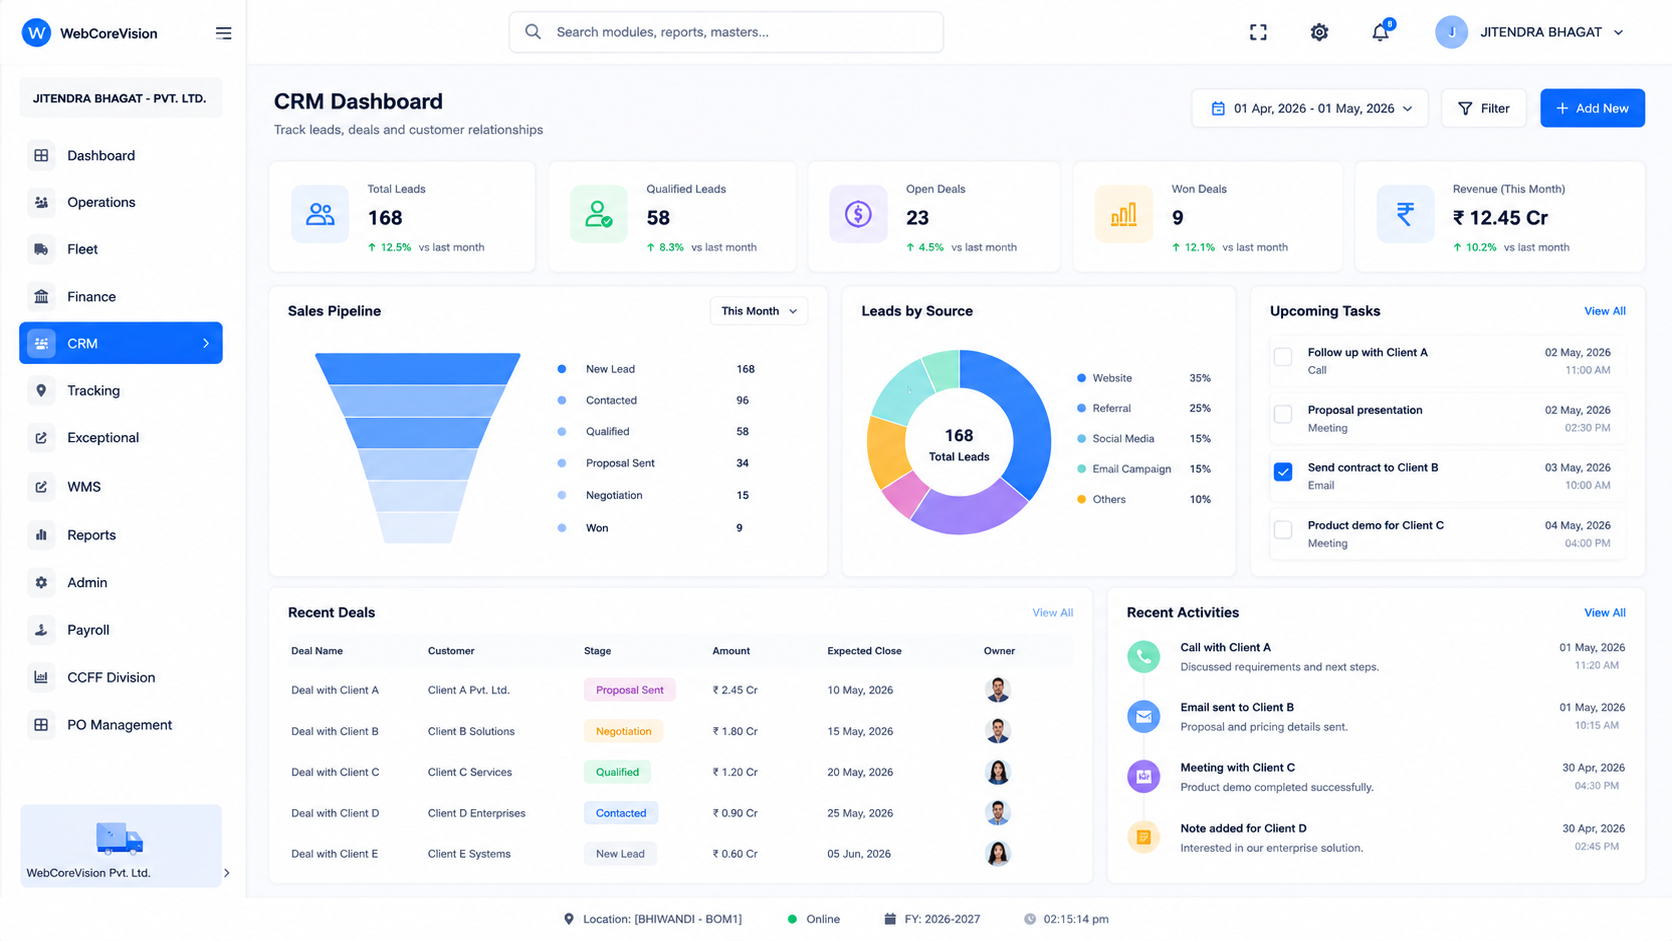The image size is (1672, 941).
Task: Click the Email sent to Client B envelope icon
Action: [1143, 716]
